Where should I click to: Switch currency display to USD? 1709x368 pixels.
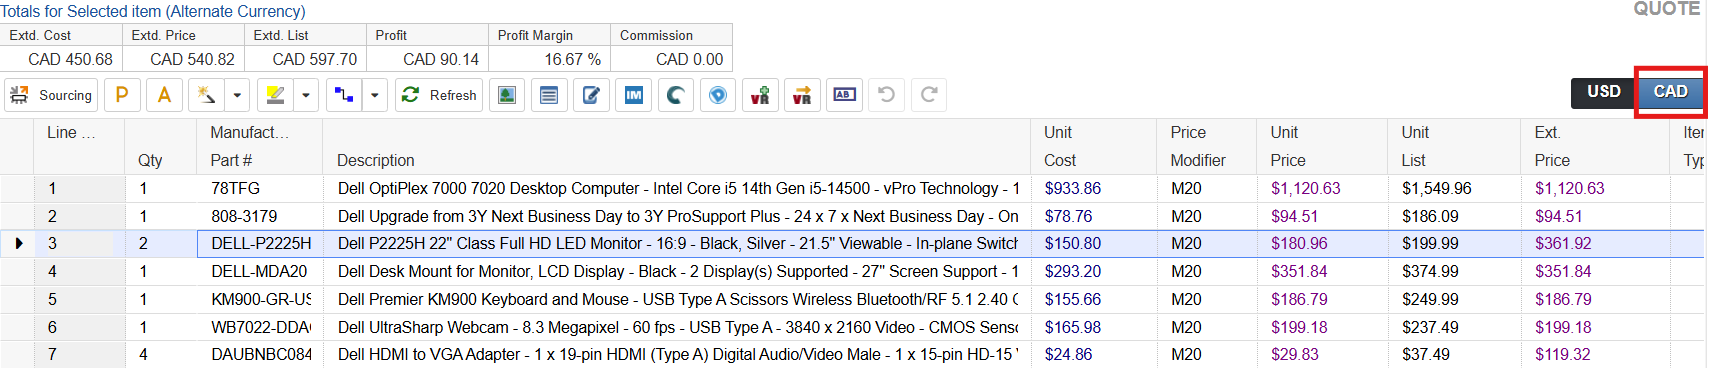coord(1604,91)
